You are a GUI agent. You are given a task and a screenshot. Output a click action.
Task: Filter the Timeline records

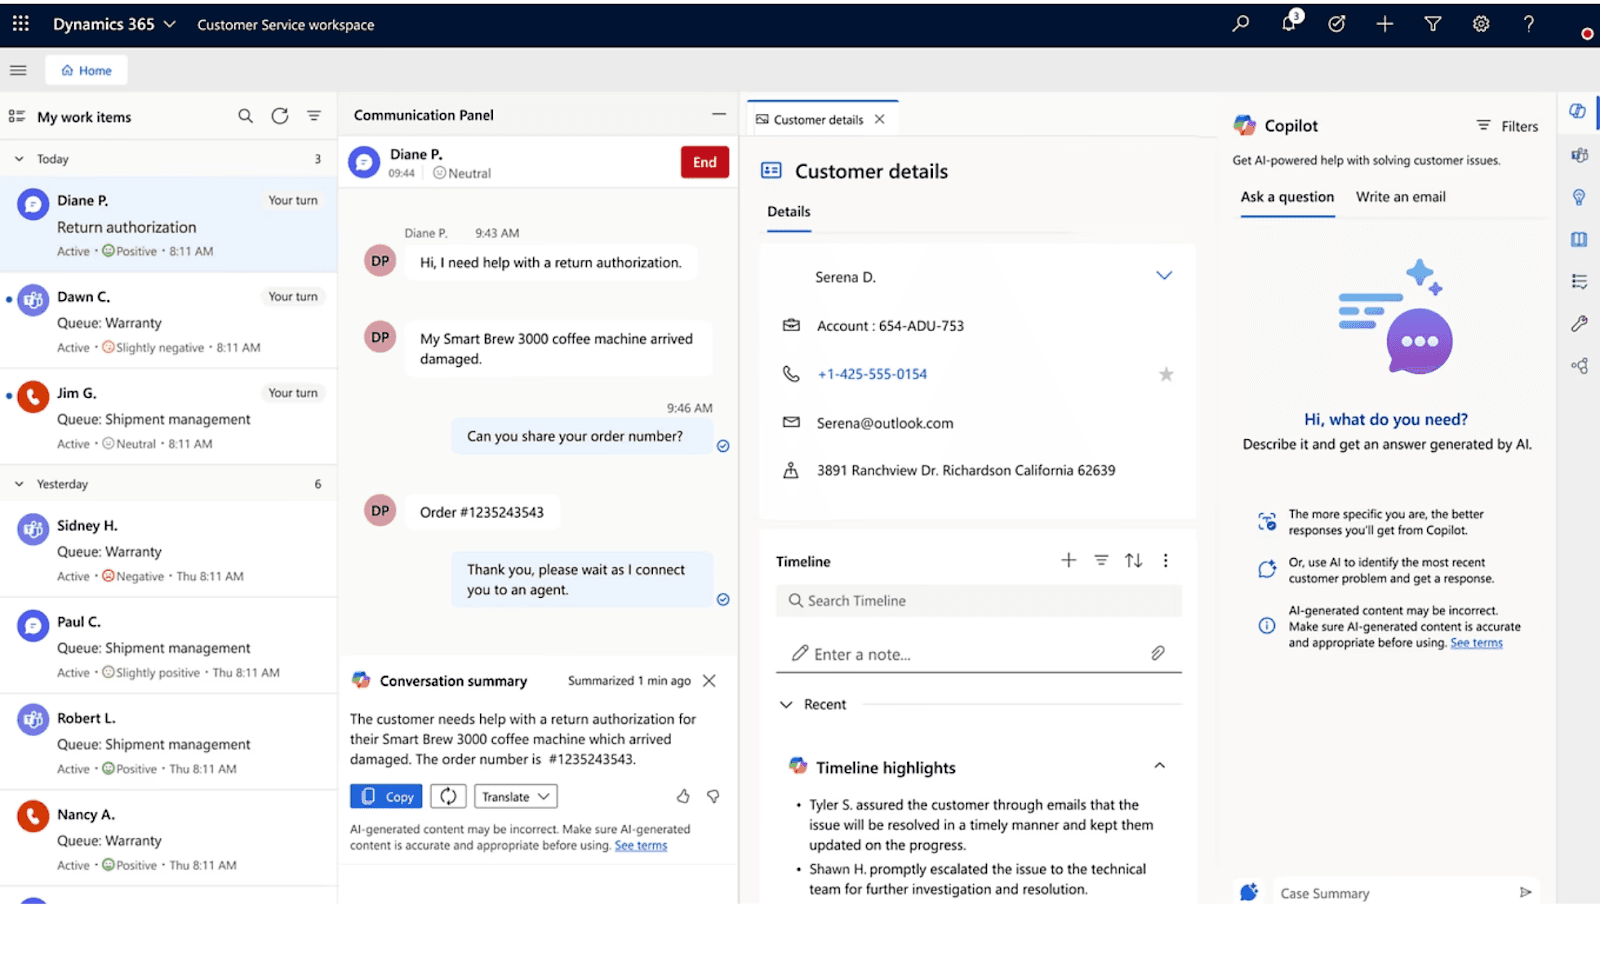1101,560
